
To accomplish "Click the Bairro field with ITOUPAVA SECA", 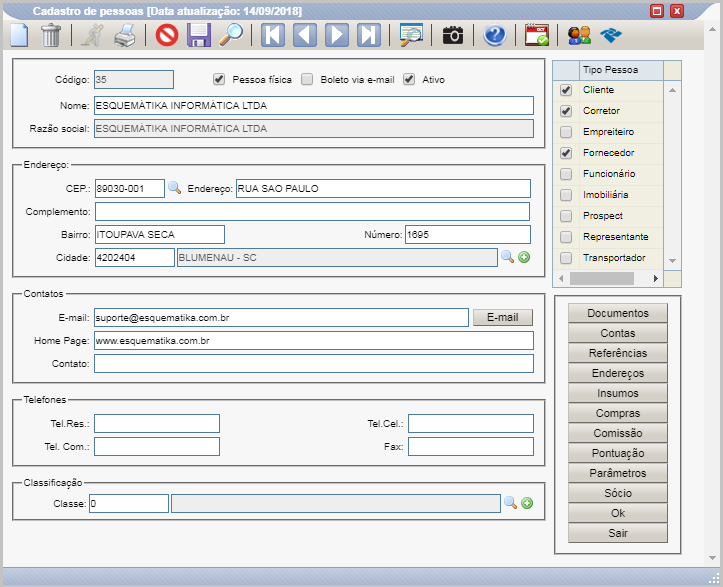I will tap(160, 234).
